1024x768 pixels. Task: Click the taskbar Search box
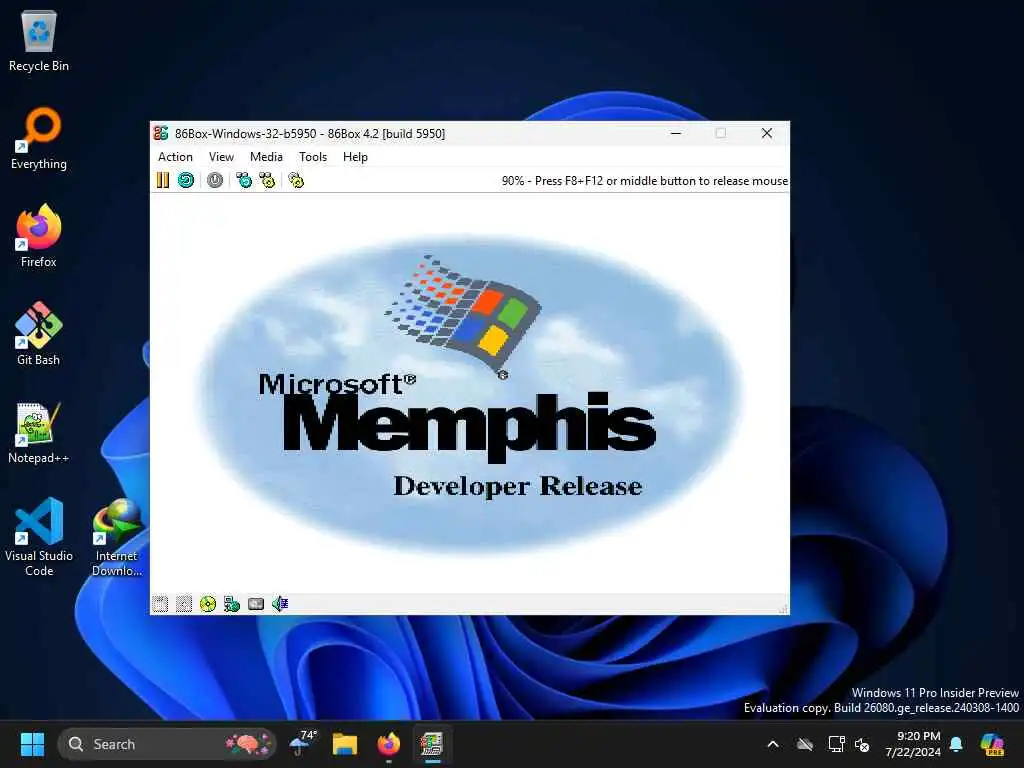pyautogui.click(x=167, y=744)
